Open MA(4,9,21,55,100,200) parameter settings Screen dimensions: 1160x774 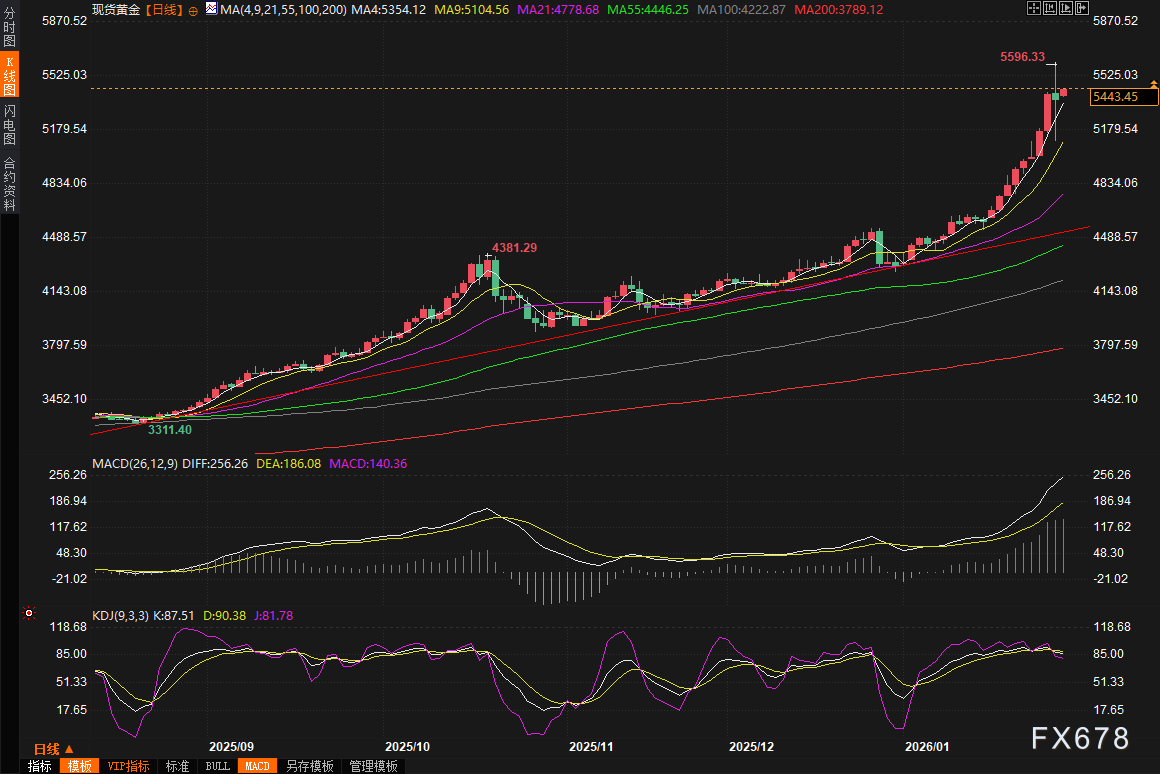283,9
